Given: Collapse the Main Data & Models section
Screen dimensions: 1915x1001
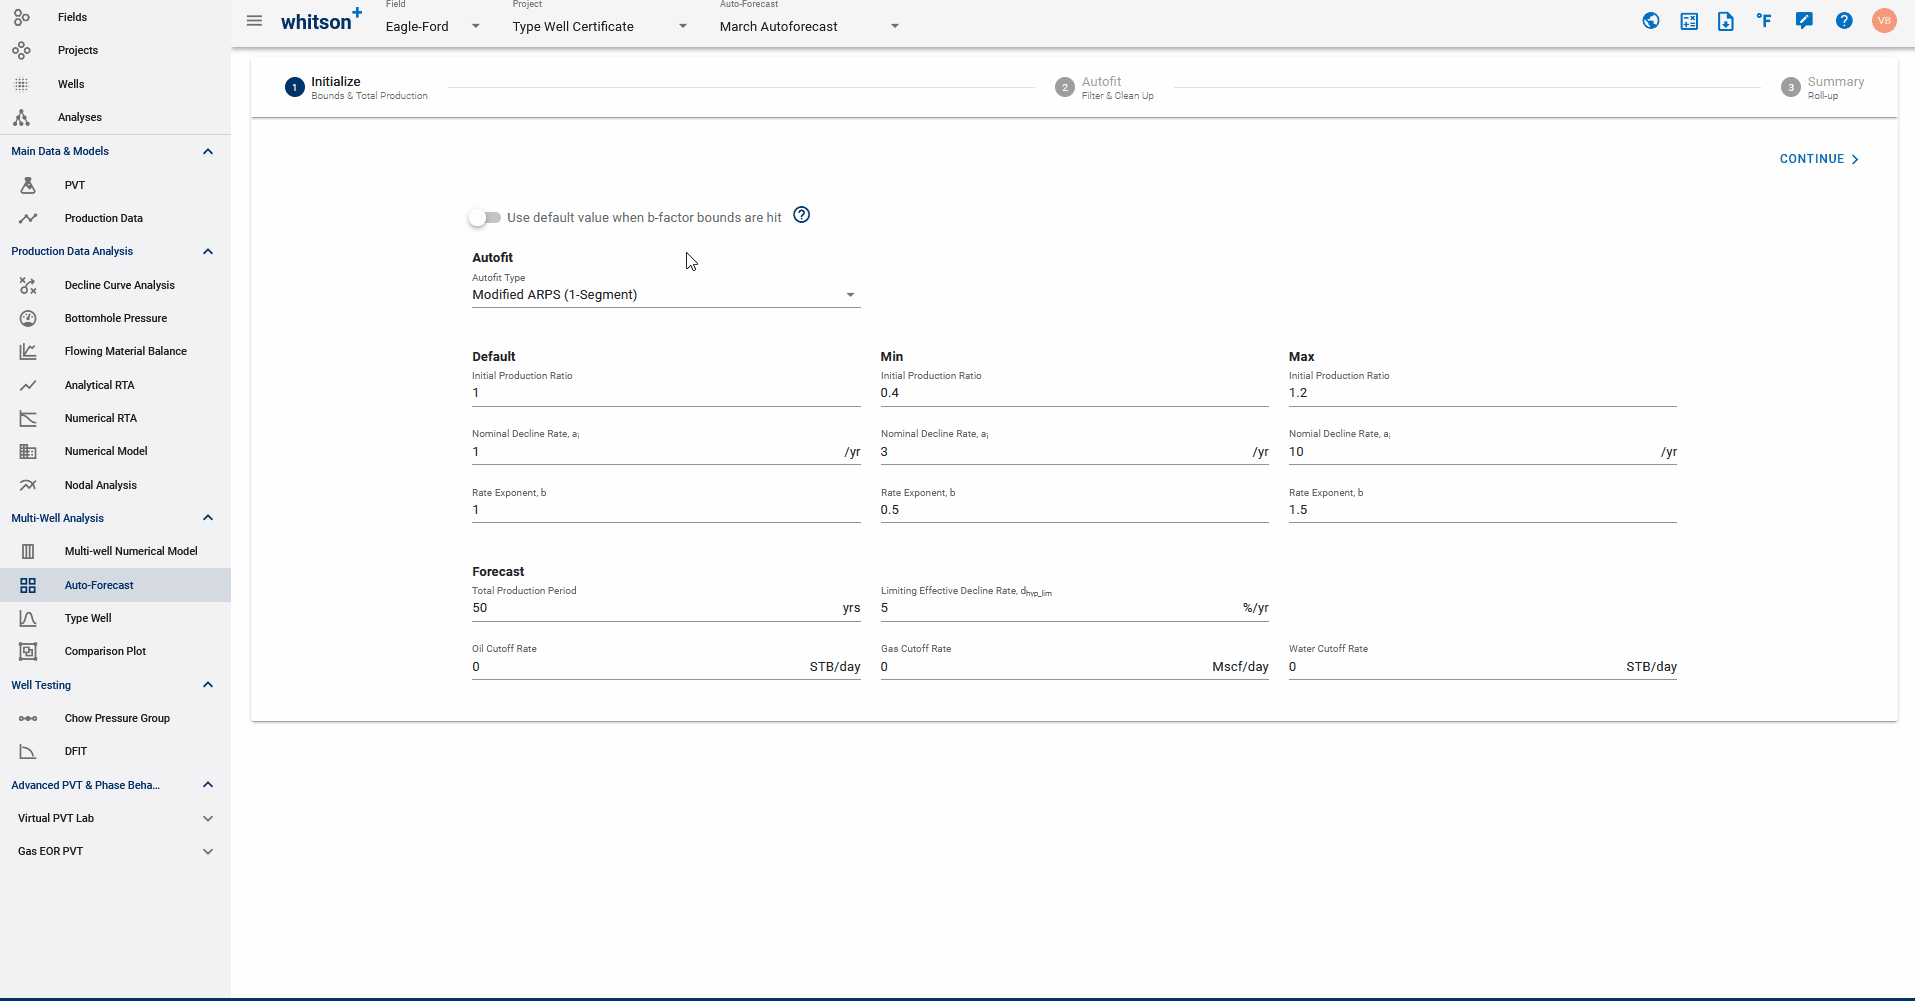Looking at the screenshot, I should (x=208, y=151).
